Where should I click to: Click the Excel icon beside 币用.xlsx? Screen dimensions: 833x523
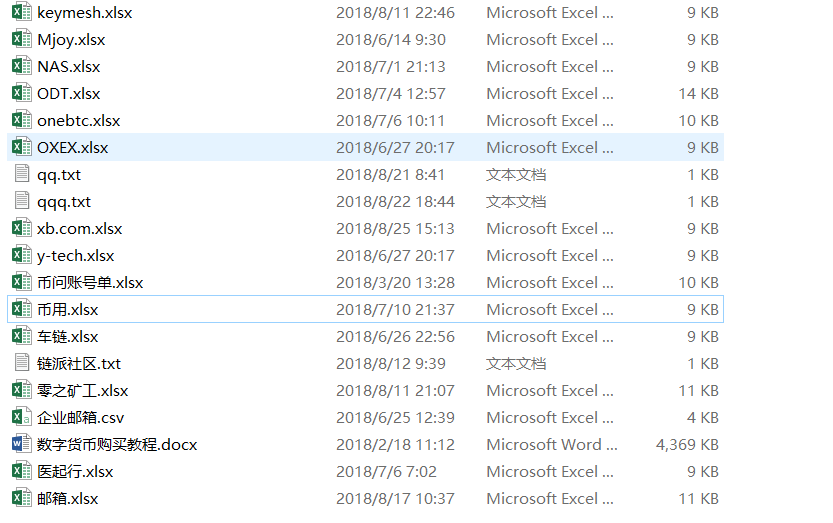pos(21,309)
